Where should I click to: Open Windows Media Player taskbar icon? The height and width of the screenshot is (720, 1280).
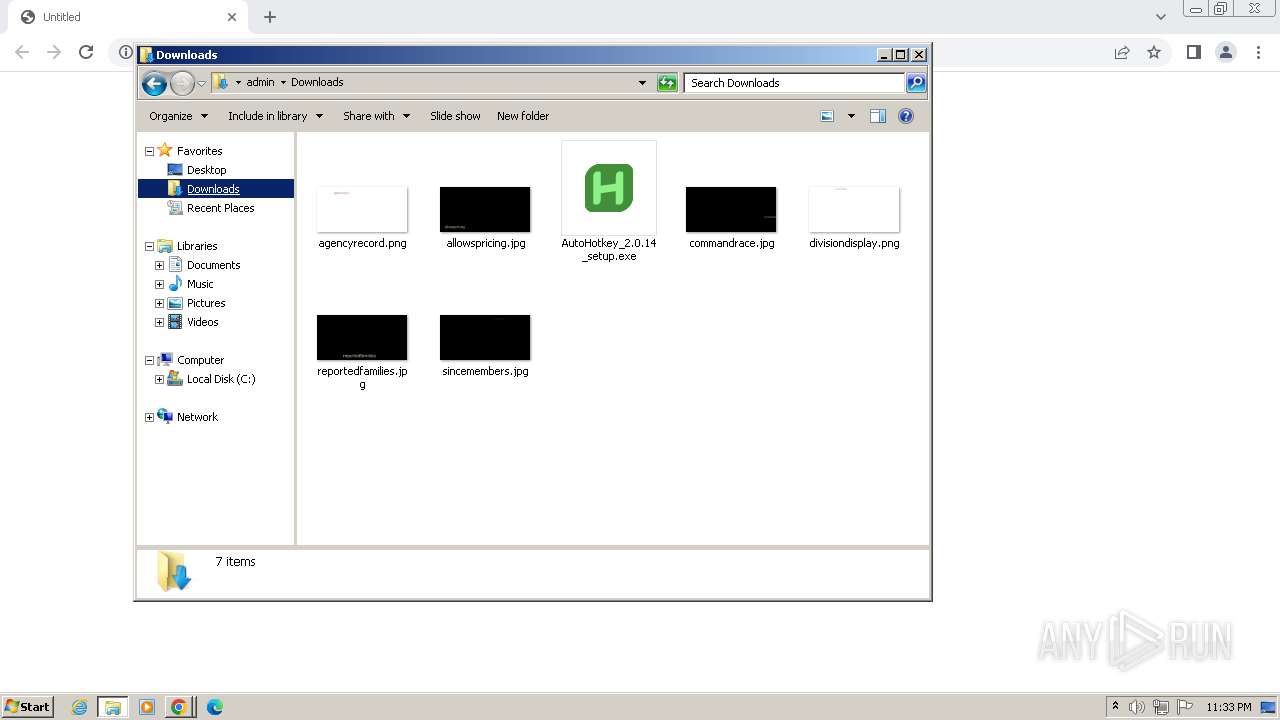tap(147, 707)
